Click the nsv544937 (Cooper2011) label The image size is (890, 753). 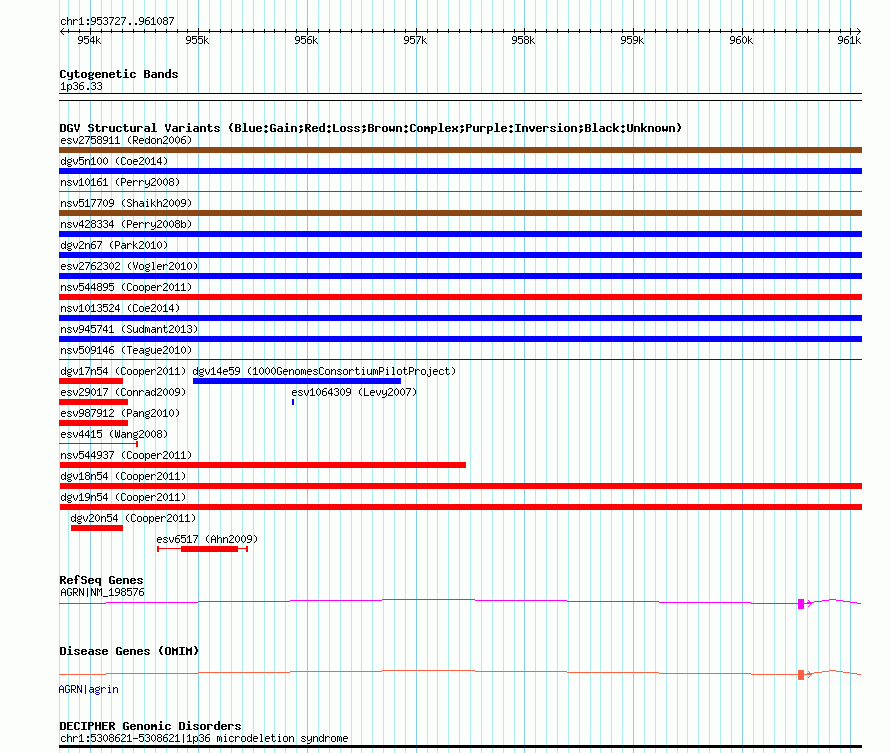pyautogui.click(x=126, y=455)
